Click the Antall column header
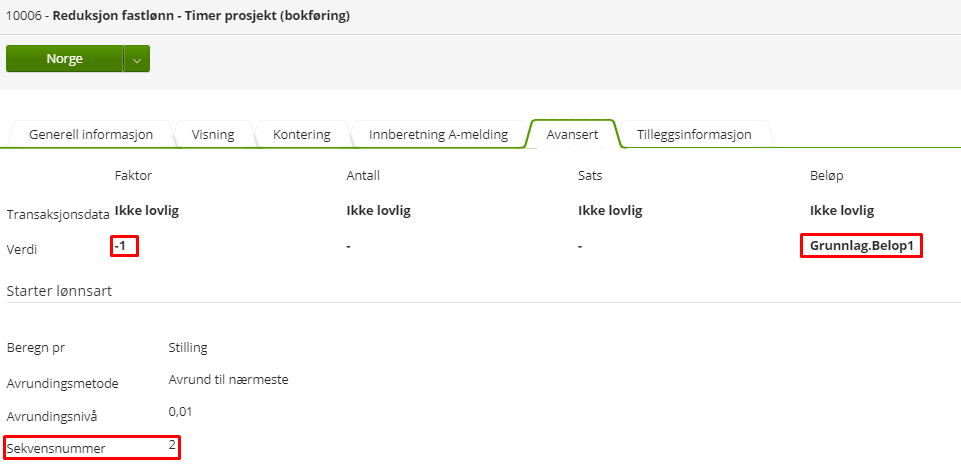The width and height of the screenshot is (961, 473). [363, 175]
